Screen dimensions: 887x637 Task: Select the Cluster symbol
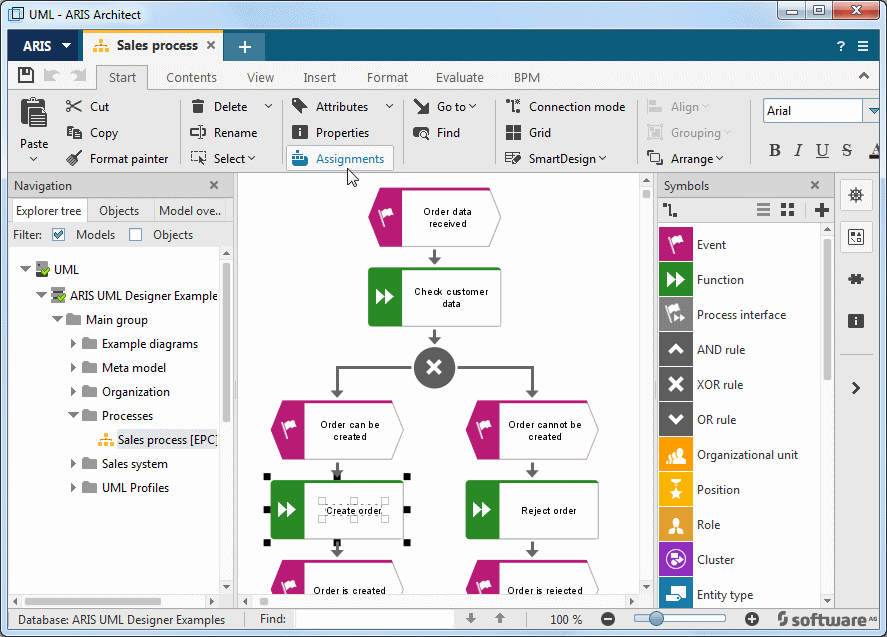click(x=675, y=560)
